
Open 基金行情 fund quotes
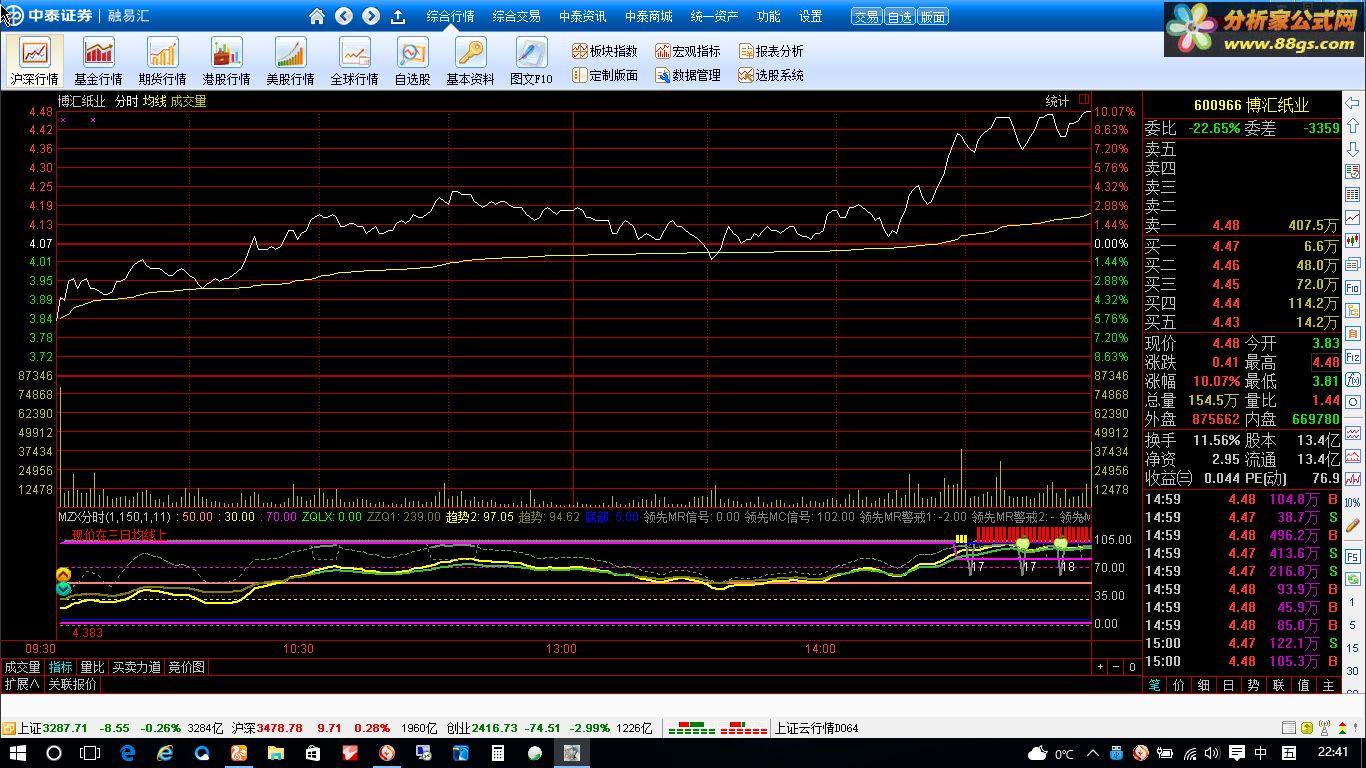(98, 62)
